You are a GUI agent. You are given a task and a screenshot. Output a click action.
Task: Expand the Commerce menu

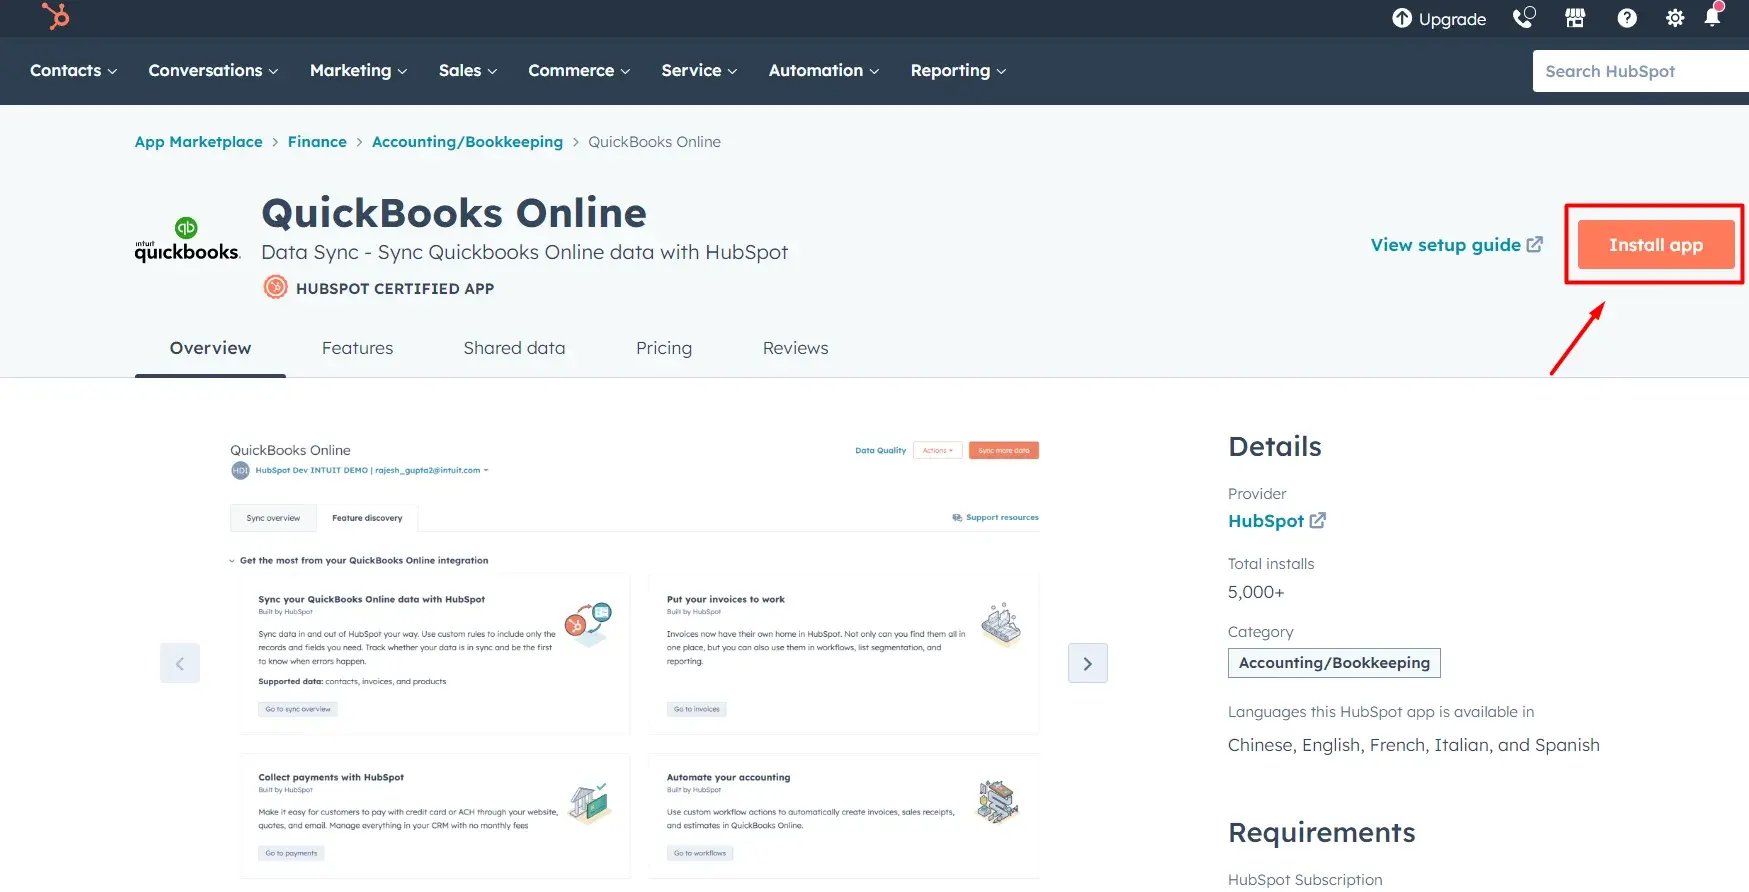[x=579, y=70]
